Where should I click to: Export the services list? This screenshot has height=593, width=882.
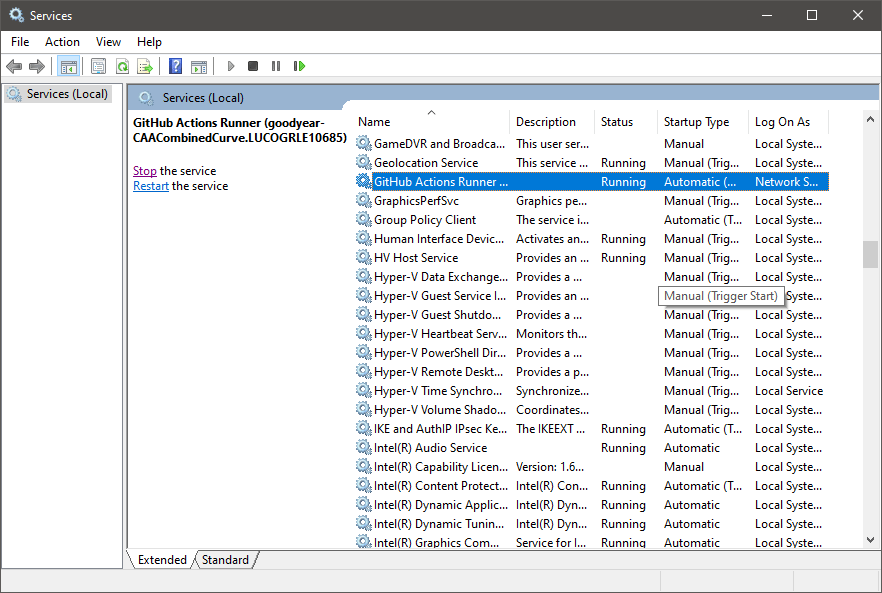point(146,66)
